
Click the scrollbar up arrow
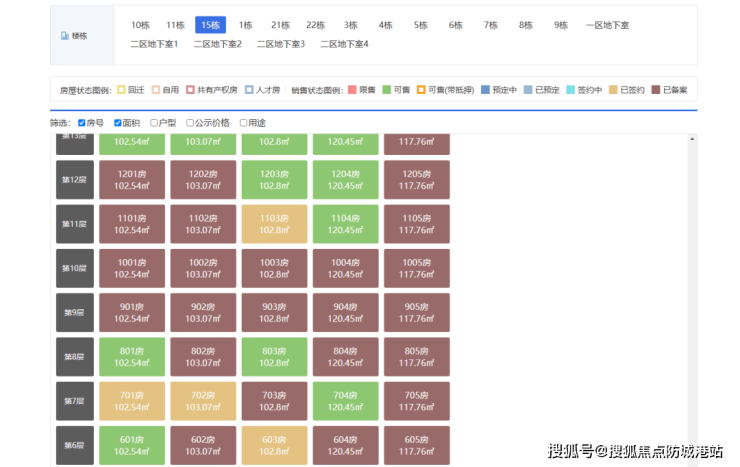point(692,139)
